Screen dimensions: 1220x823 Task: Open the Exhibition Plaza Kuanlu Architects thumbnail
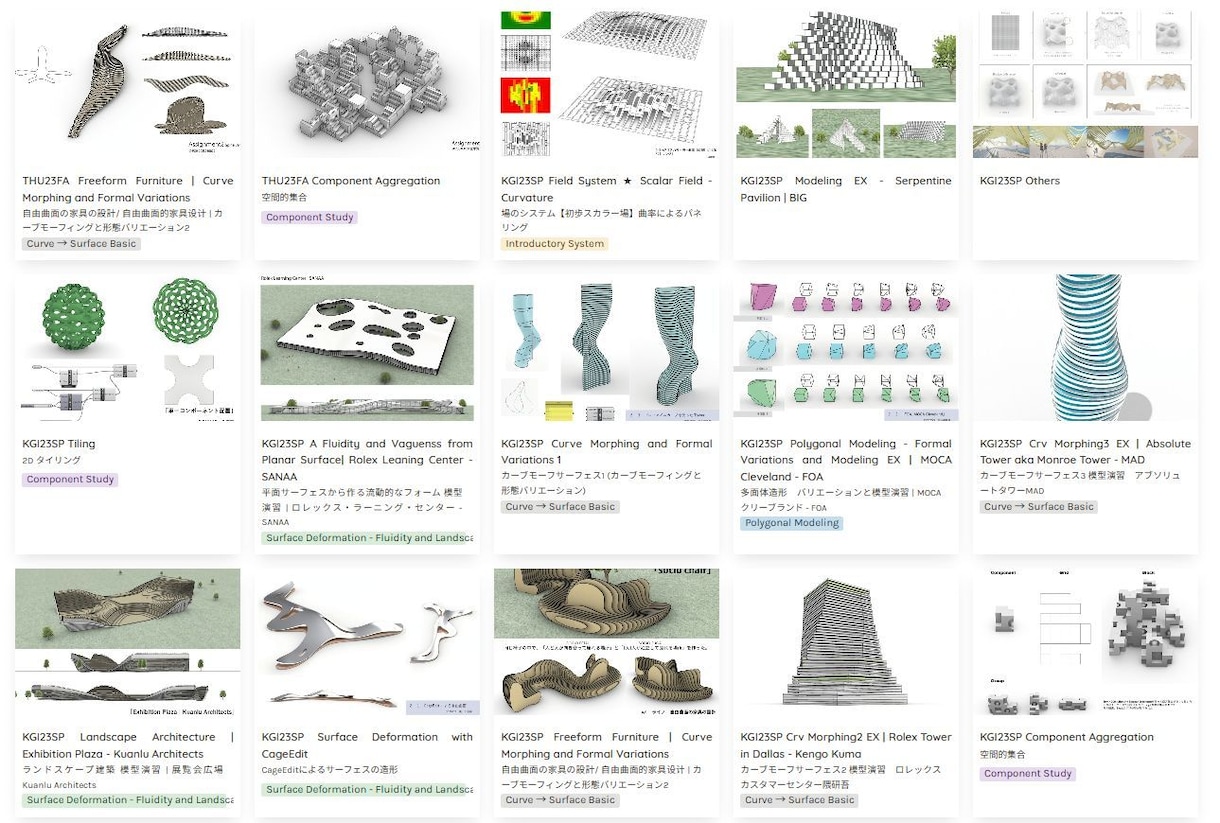pyautogui.click(x=127, y=643)
